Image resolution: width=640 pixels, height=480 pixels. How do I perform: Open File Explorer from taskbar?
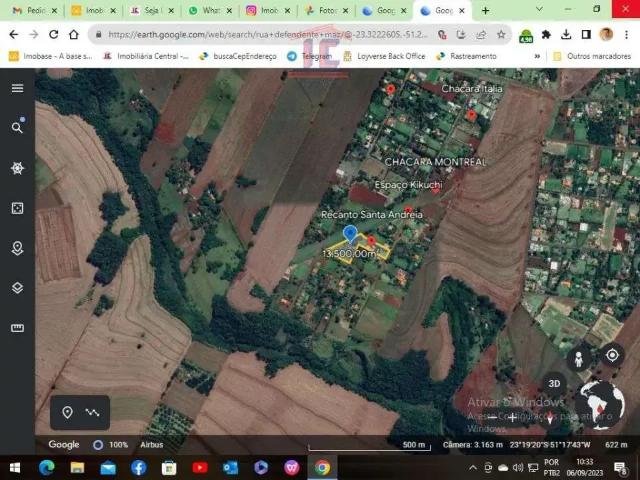point(77,468)
